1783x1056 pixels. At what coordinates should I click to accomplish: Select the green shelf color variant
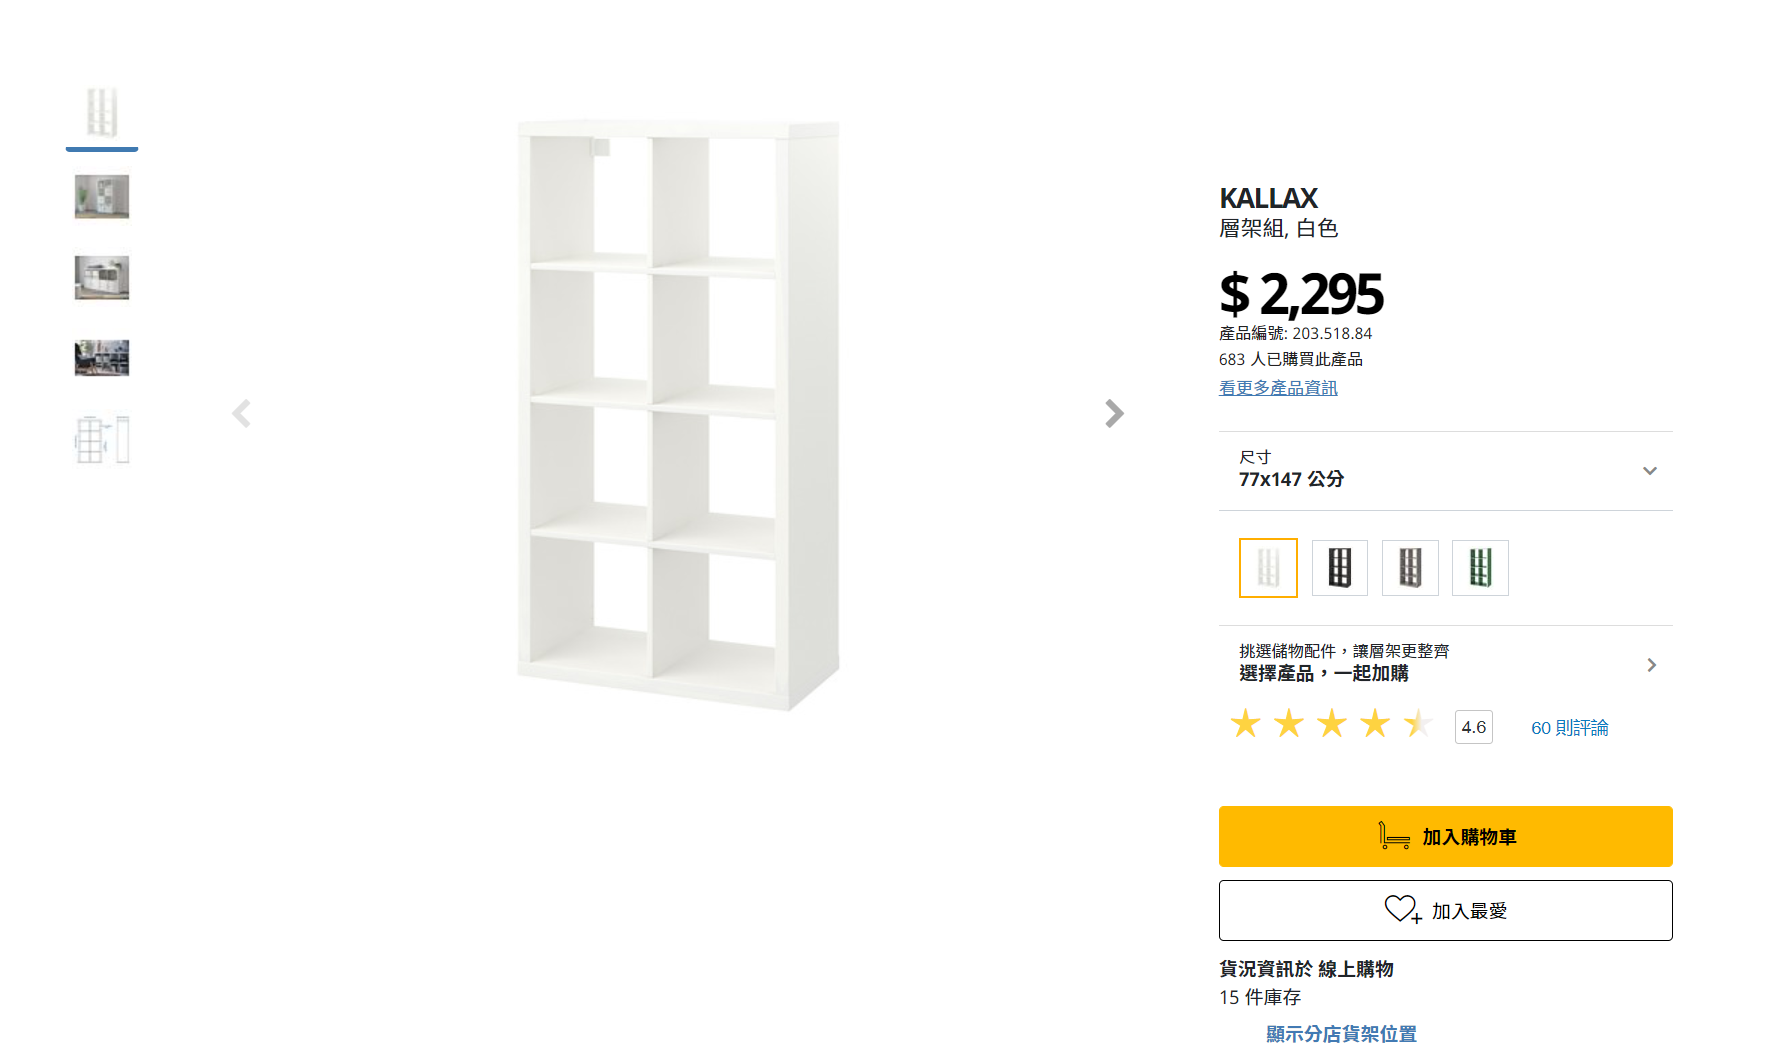point(1480,568)
